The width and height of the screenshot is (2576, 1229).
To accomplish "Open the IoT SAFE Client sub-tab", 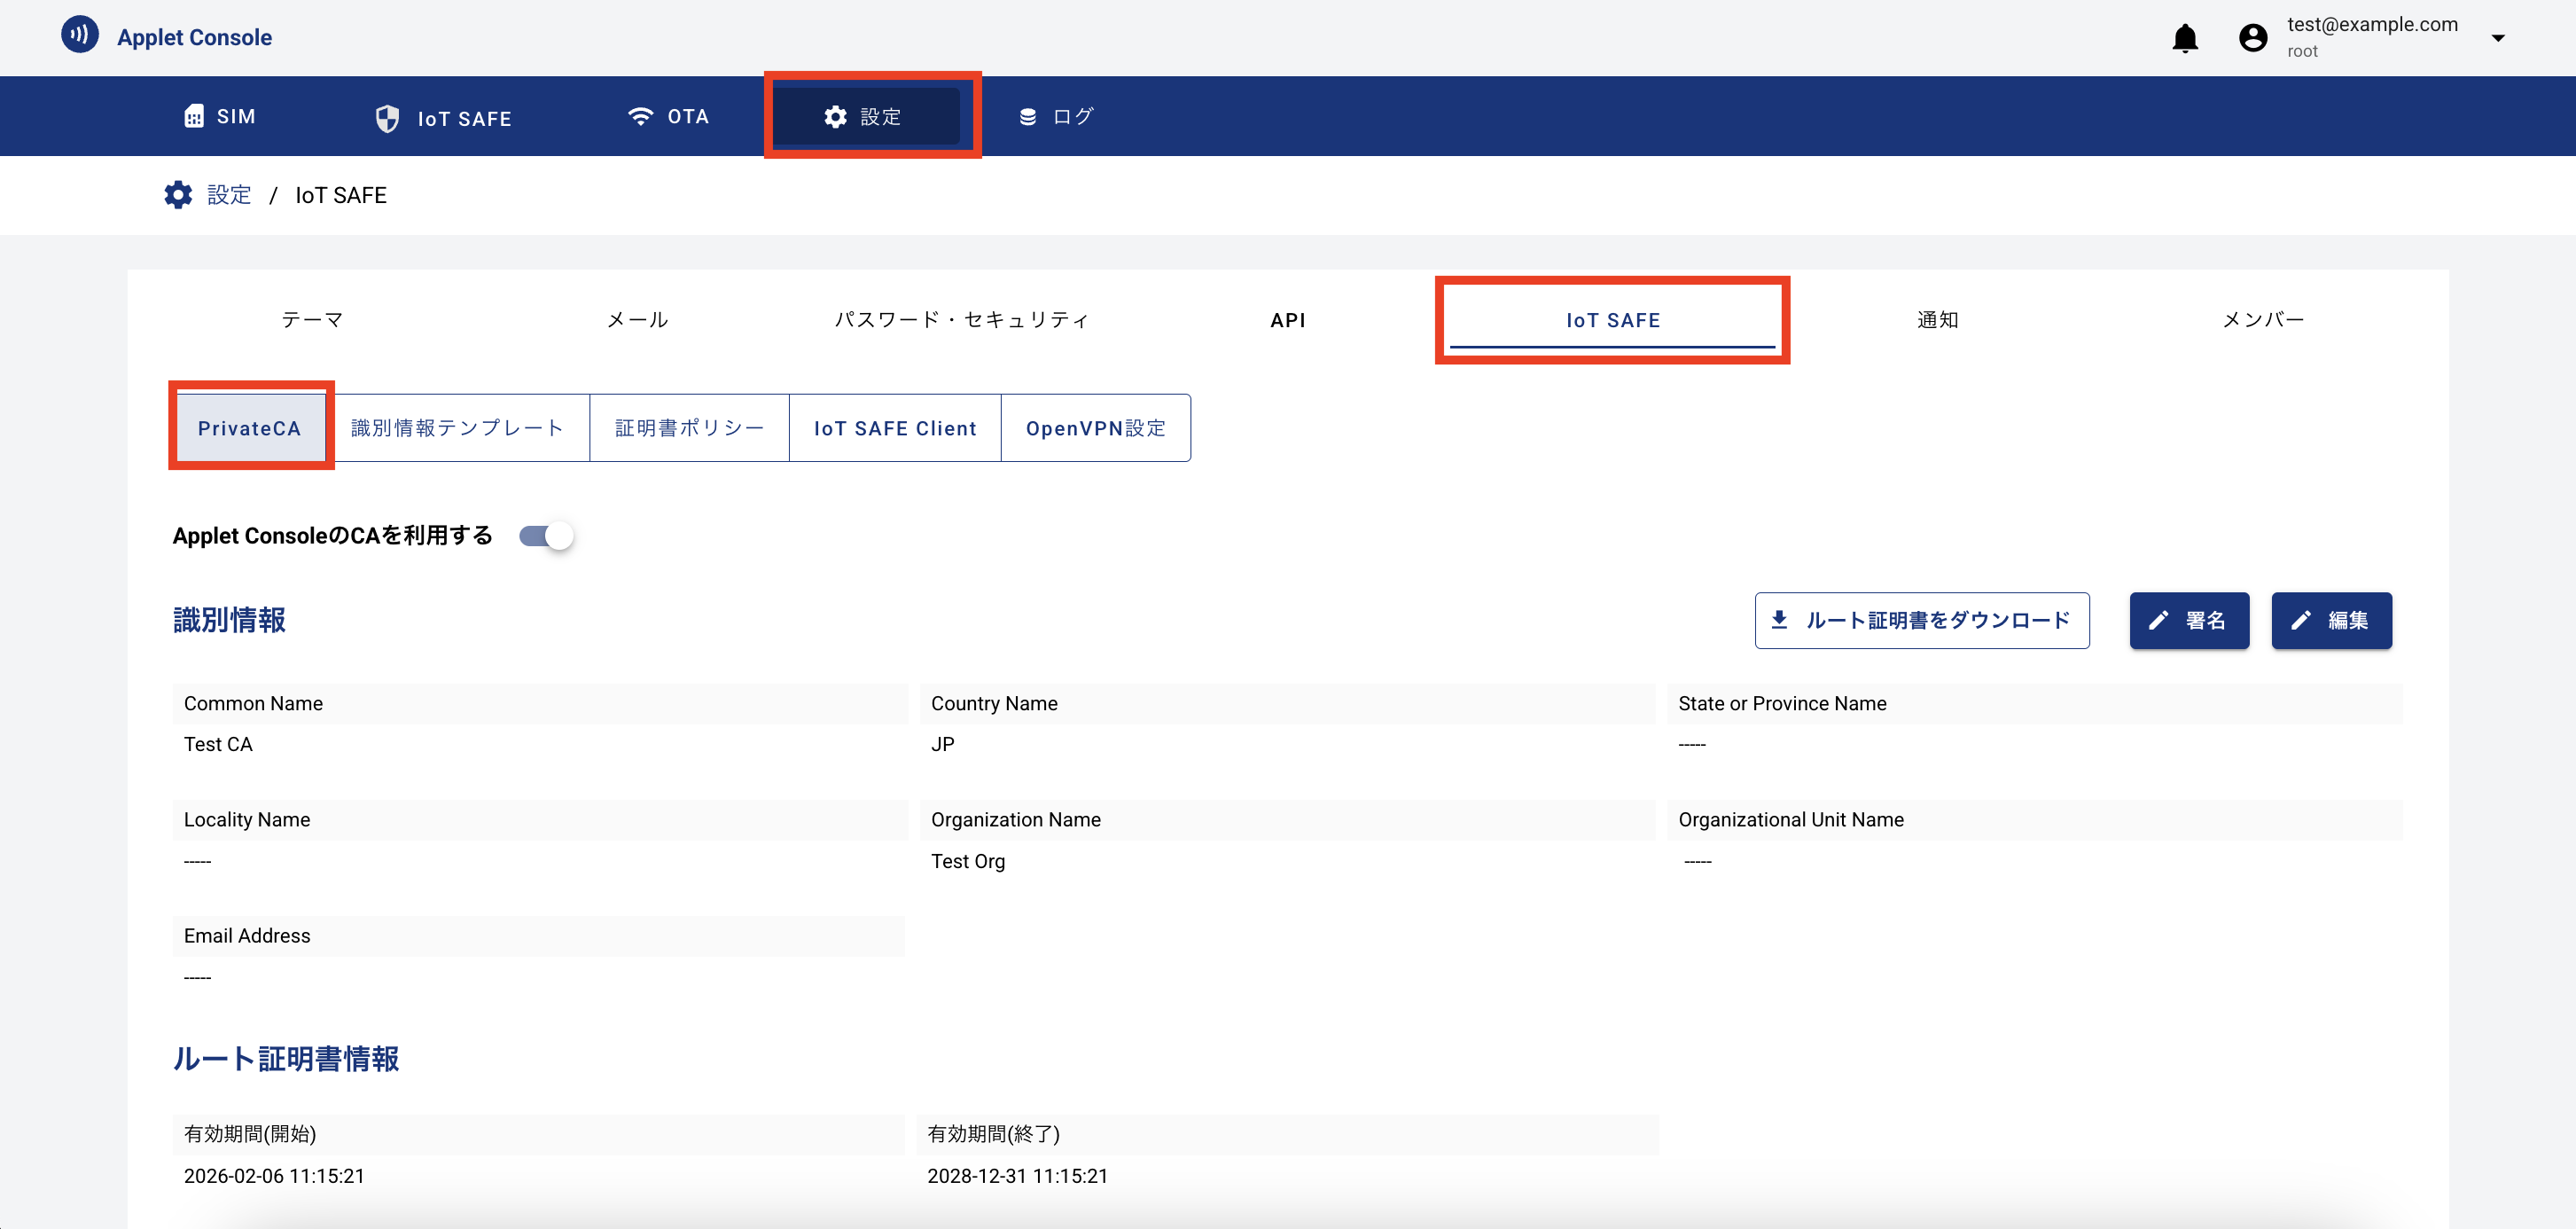I will click(895, 428).
